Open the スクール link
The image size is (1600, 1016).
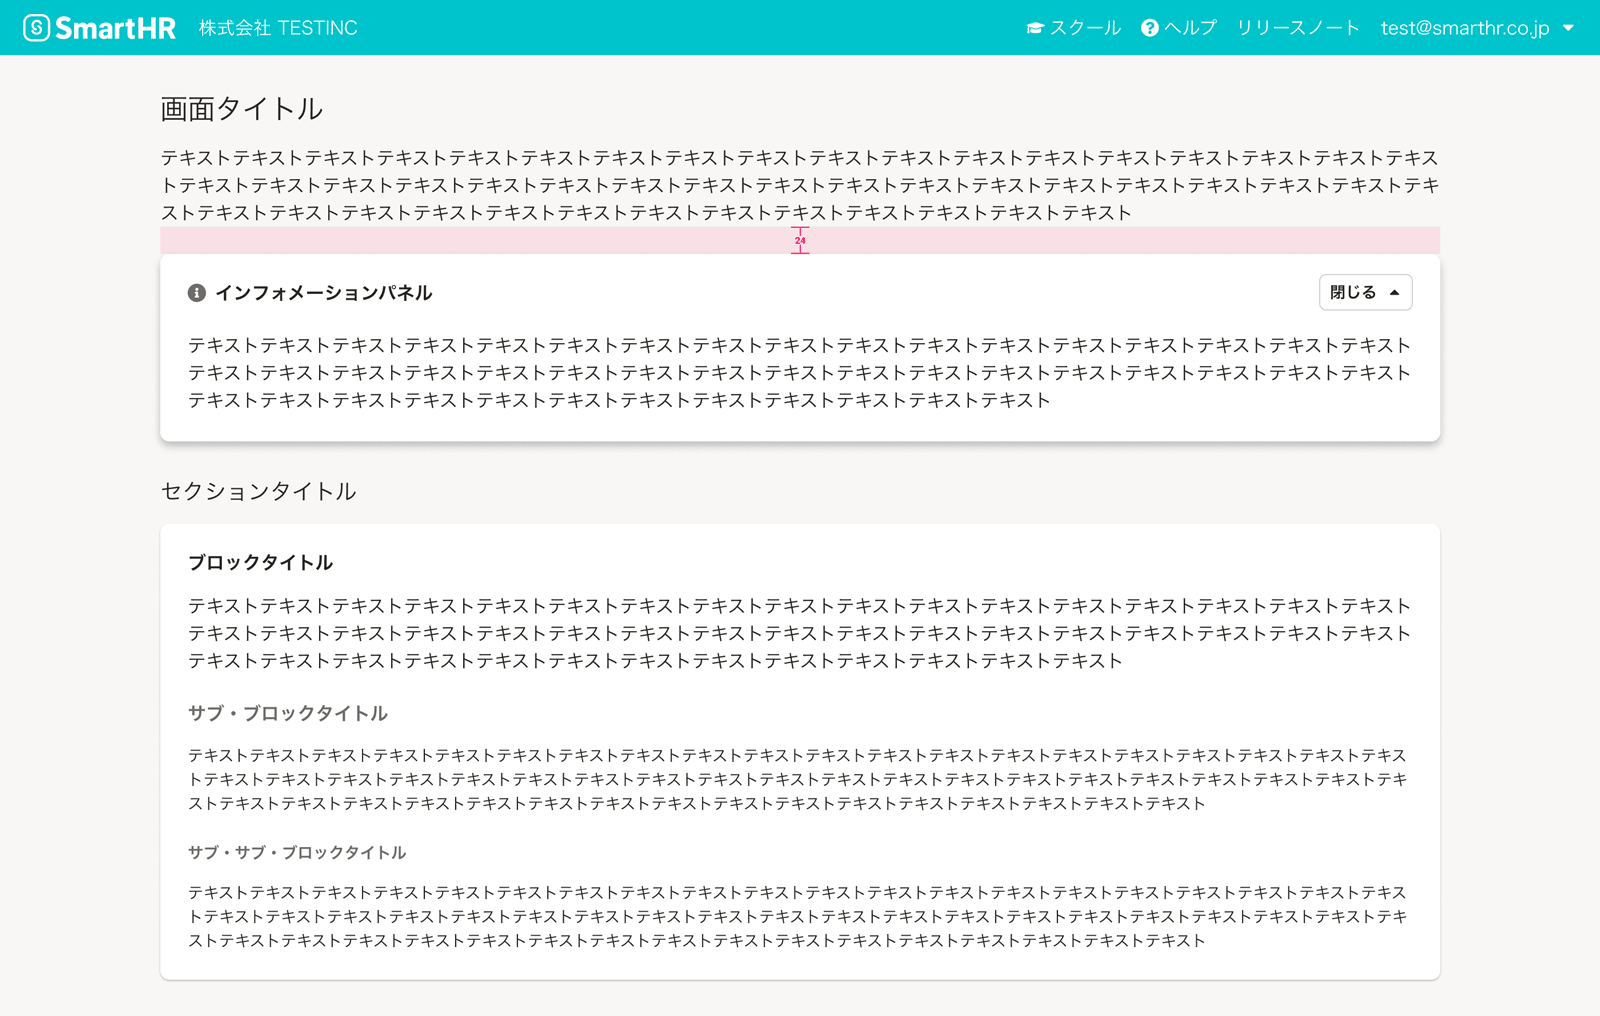point(1085,28)
